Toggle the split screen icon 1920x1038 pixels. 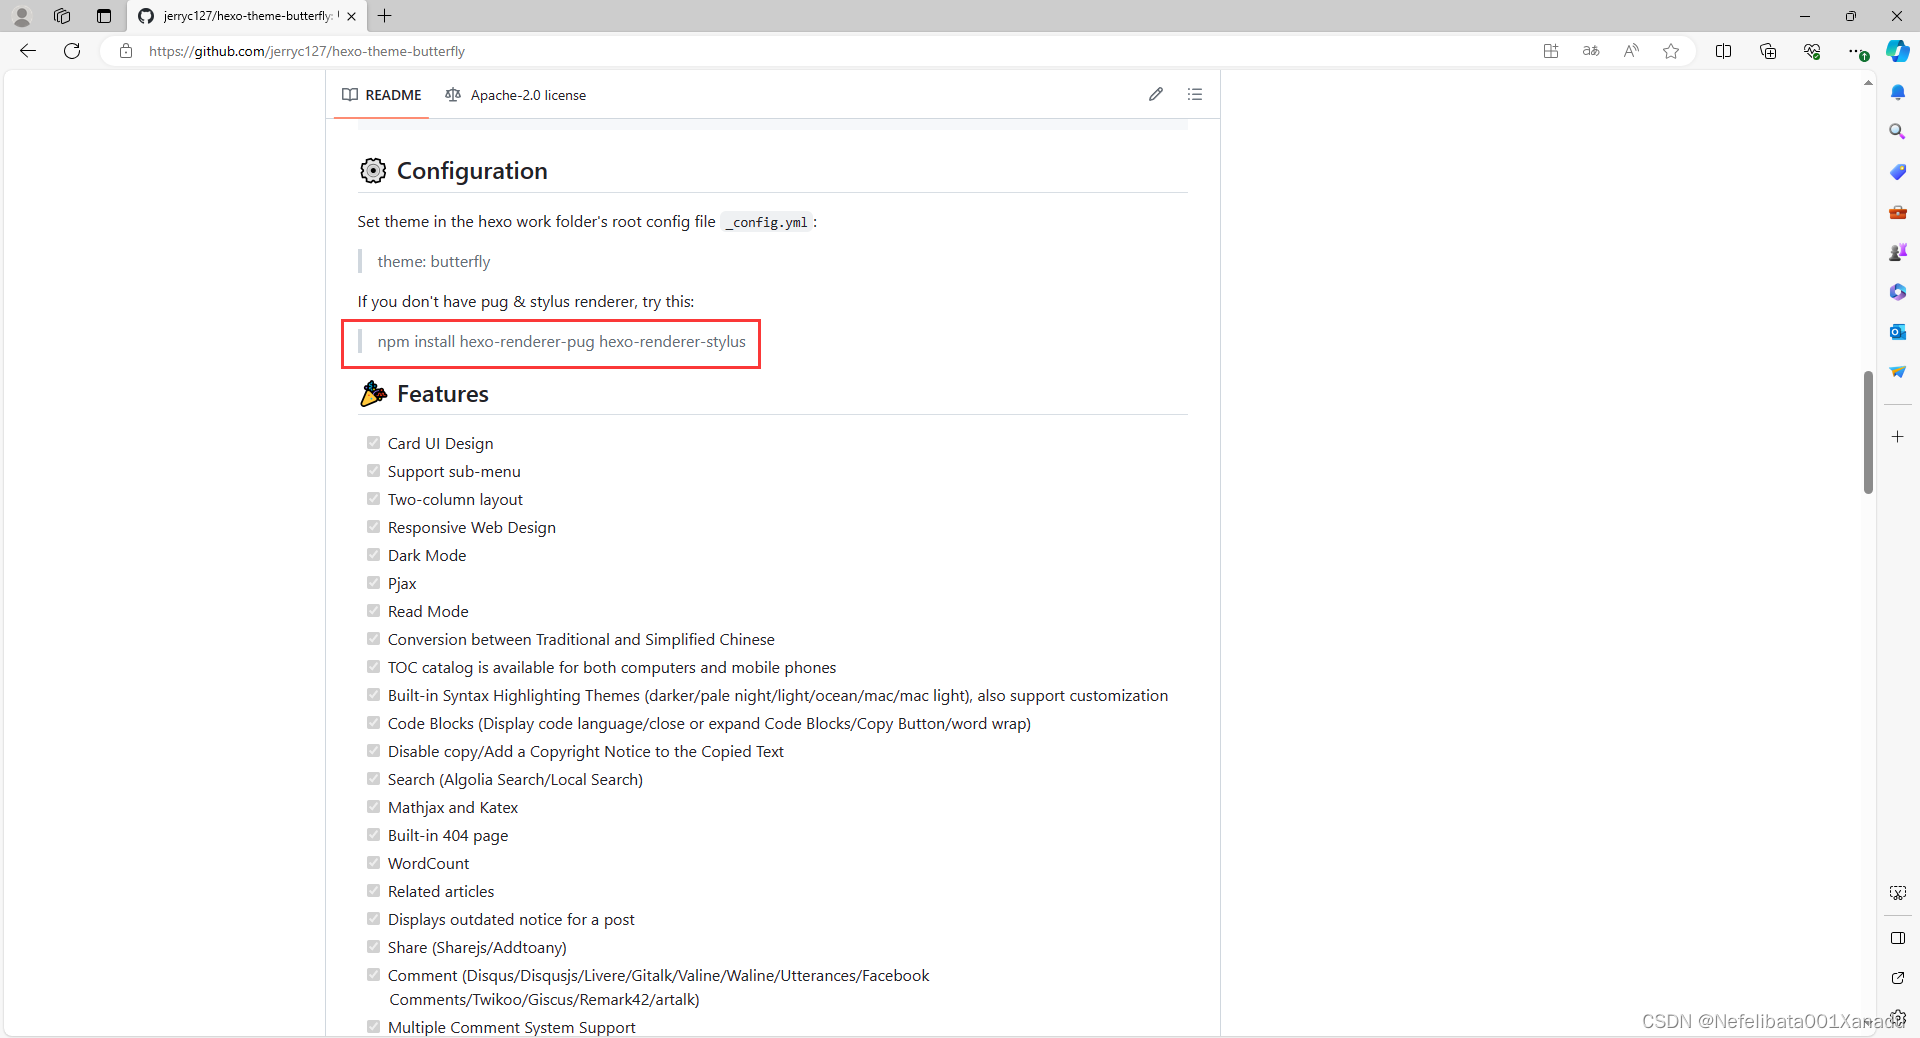1723,51
